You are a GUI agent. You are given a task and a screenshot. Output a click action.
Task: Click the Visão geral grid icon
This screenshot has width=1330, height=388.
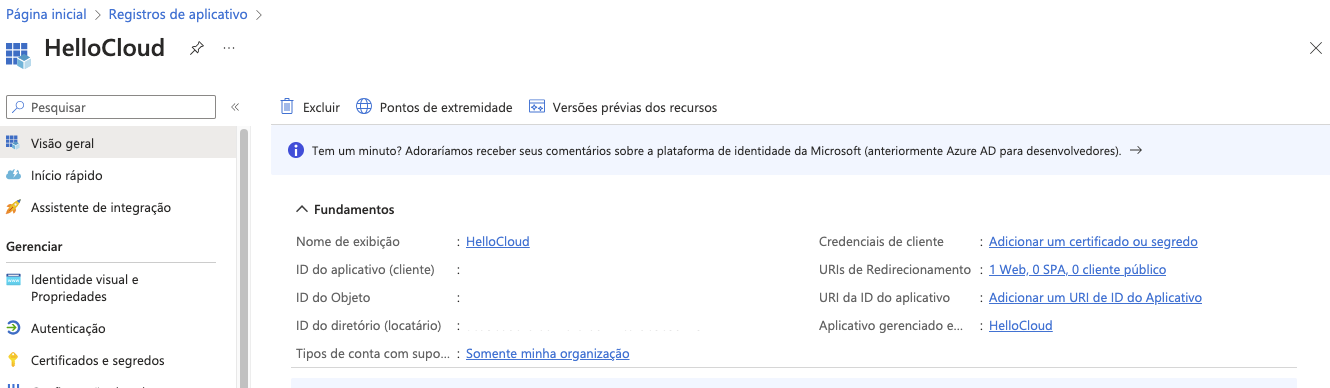tap(13, 143)
